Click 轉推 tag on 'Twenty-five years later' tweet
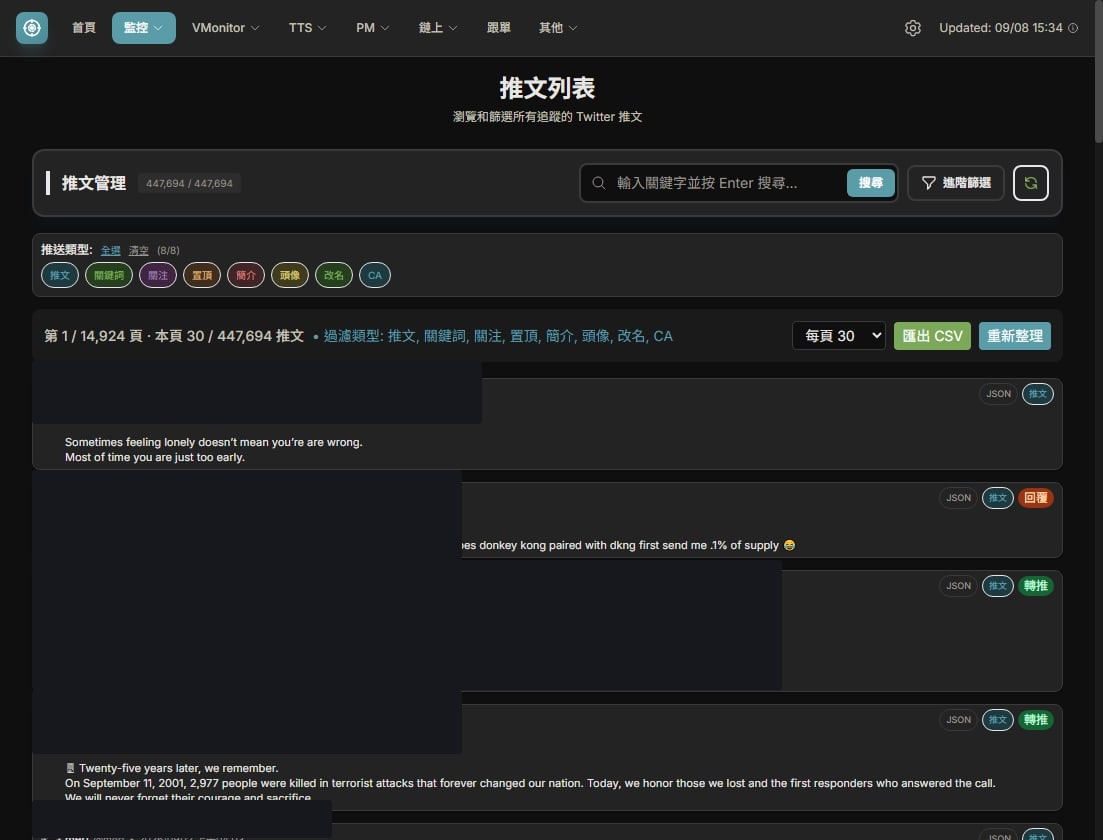1103x840 pixels. click(x=1035, y=720)
